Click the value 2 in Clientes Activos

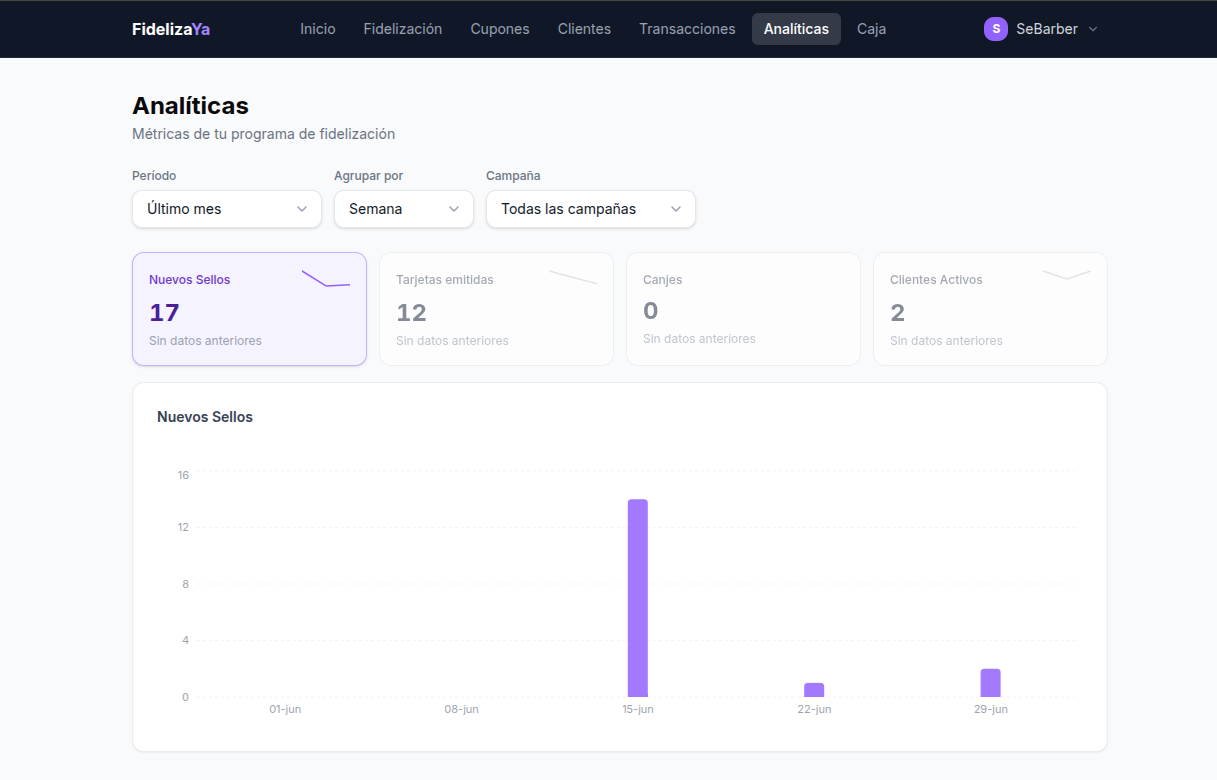tap(897, 312)
